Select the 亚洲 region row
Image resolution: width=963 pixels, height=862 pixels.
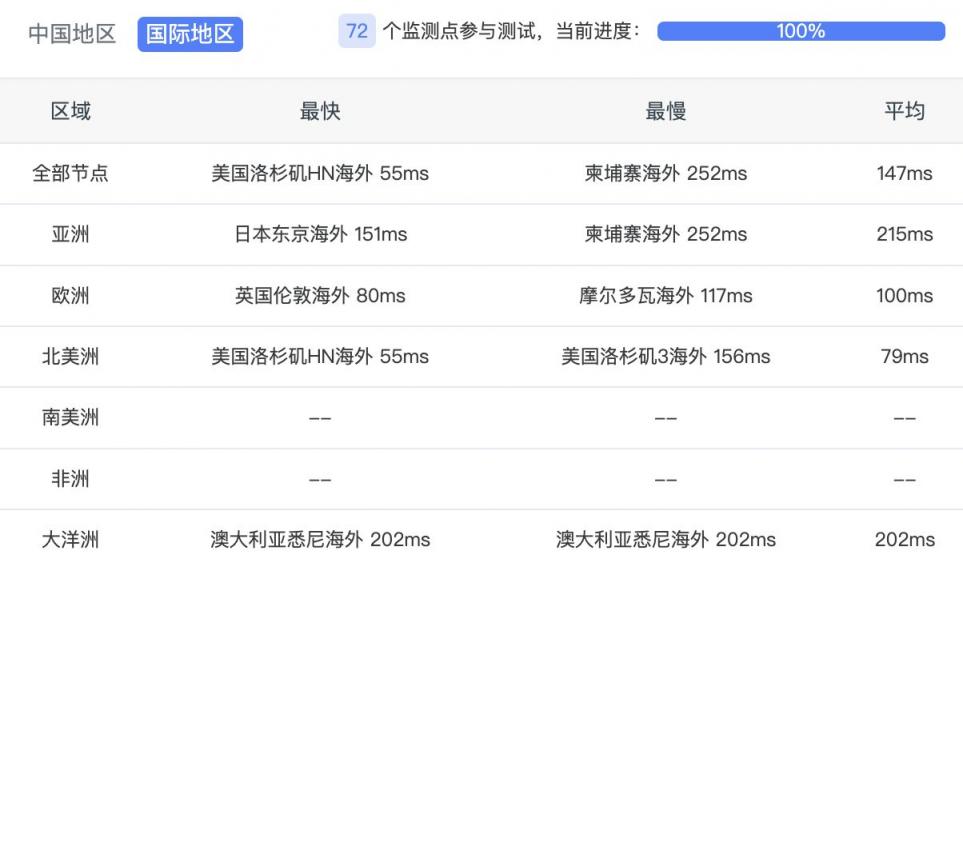click(70, 235)
